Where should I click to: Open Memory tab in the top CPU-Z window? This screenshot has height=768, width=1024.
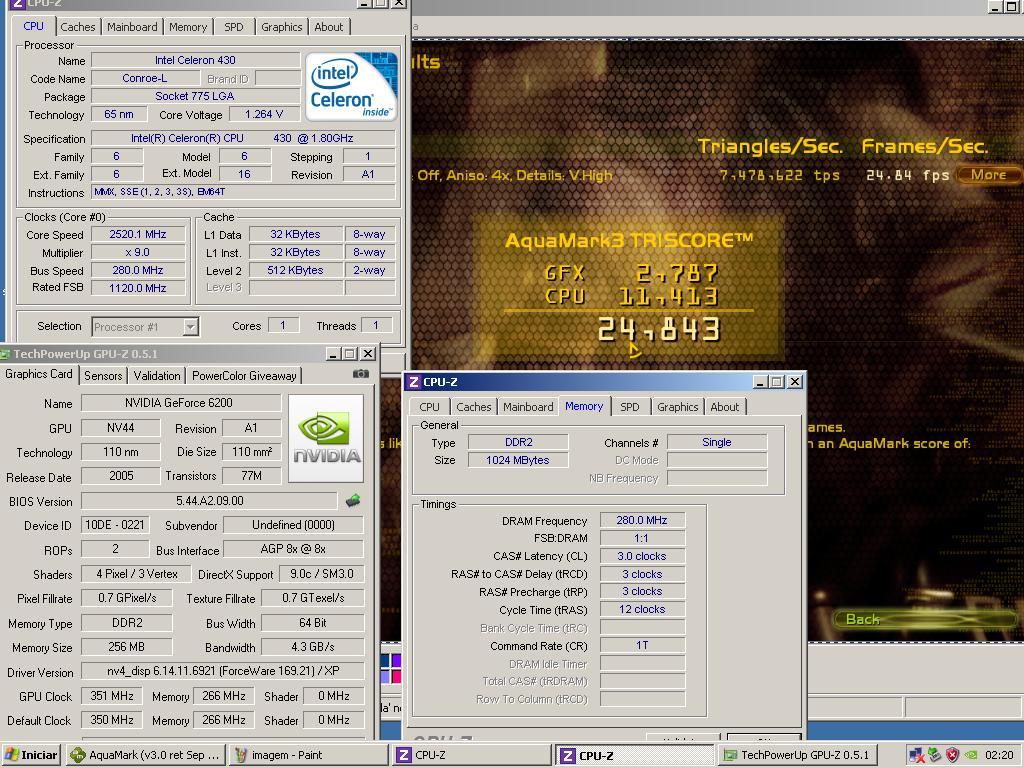pyautogui.click(x=187, y=27)
